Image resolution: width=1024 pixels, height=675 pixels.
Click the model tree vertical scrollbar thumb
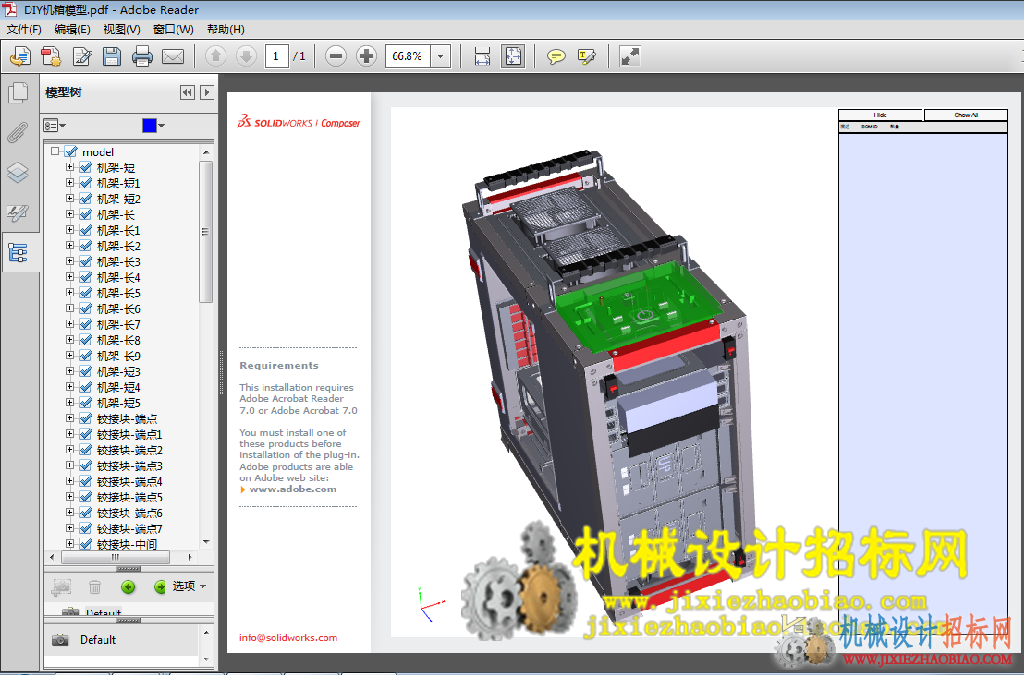pyautogui.click(x=206, y=232)
